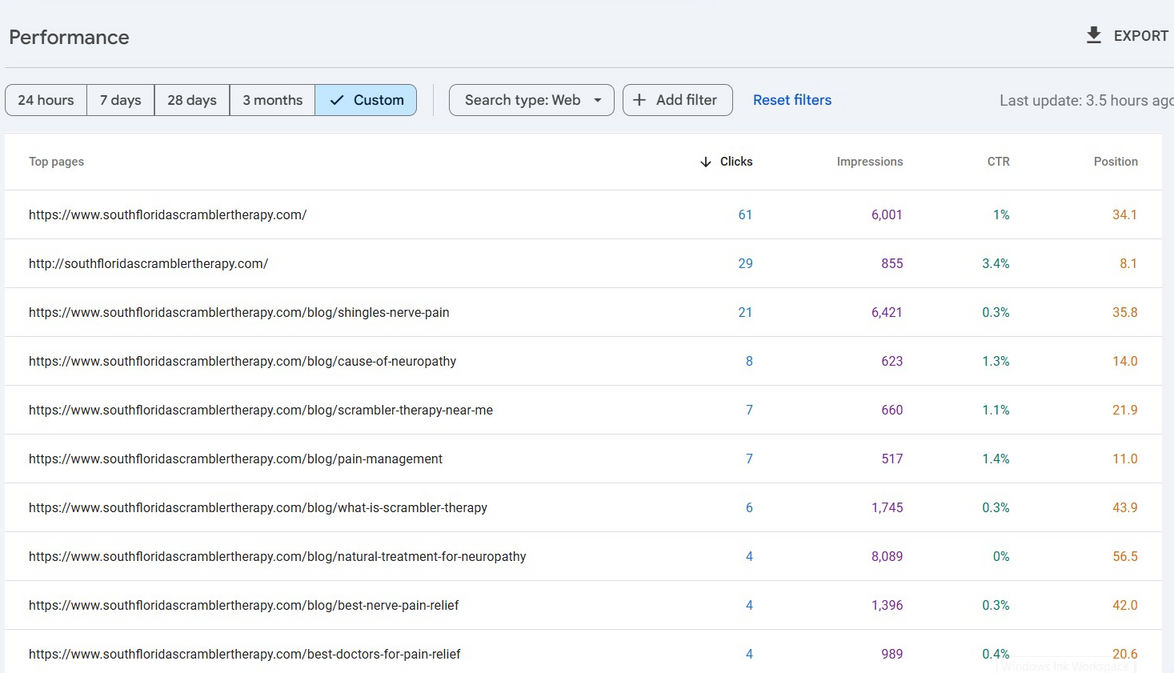
Task: Click the 21.9 position value
Action: [1125, 409]
